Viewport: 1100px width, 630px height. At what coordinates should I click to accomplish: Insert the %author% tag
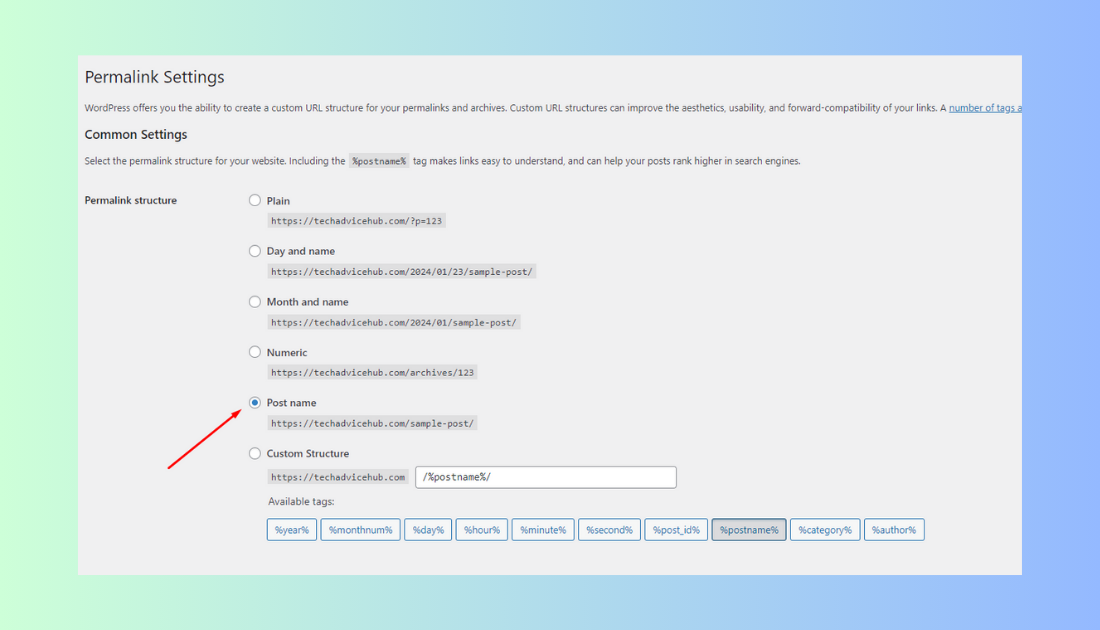coord(894,530)
